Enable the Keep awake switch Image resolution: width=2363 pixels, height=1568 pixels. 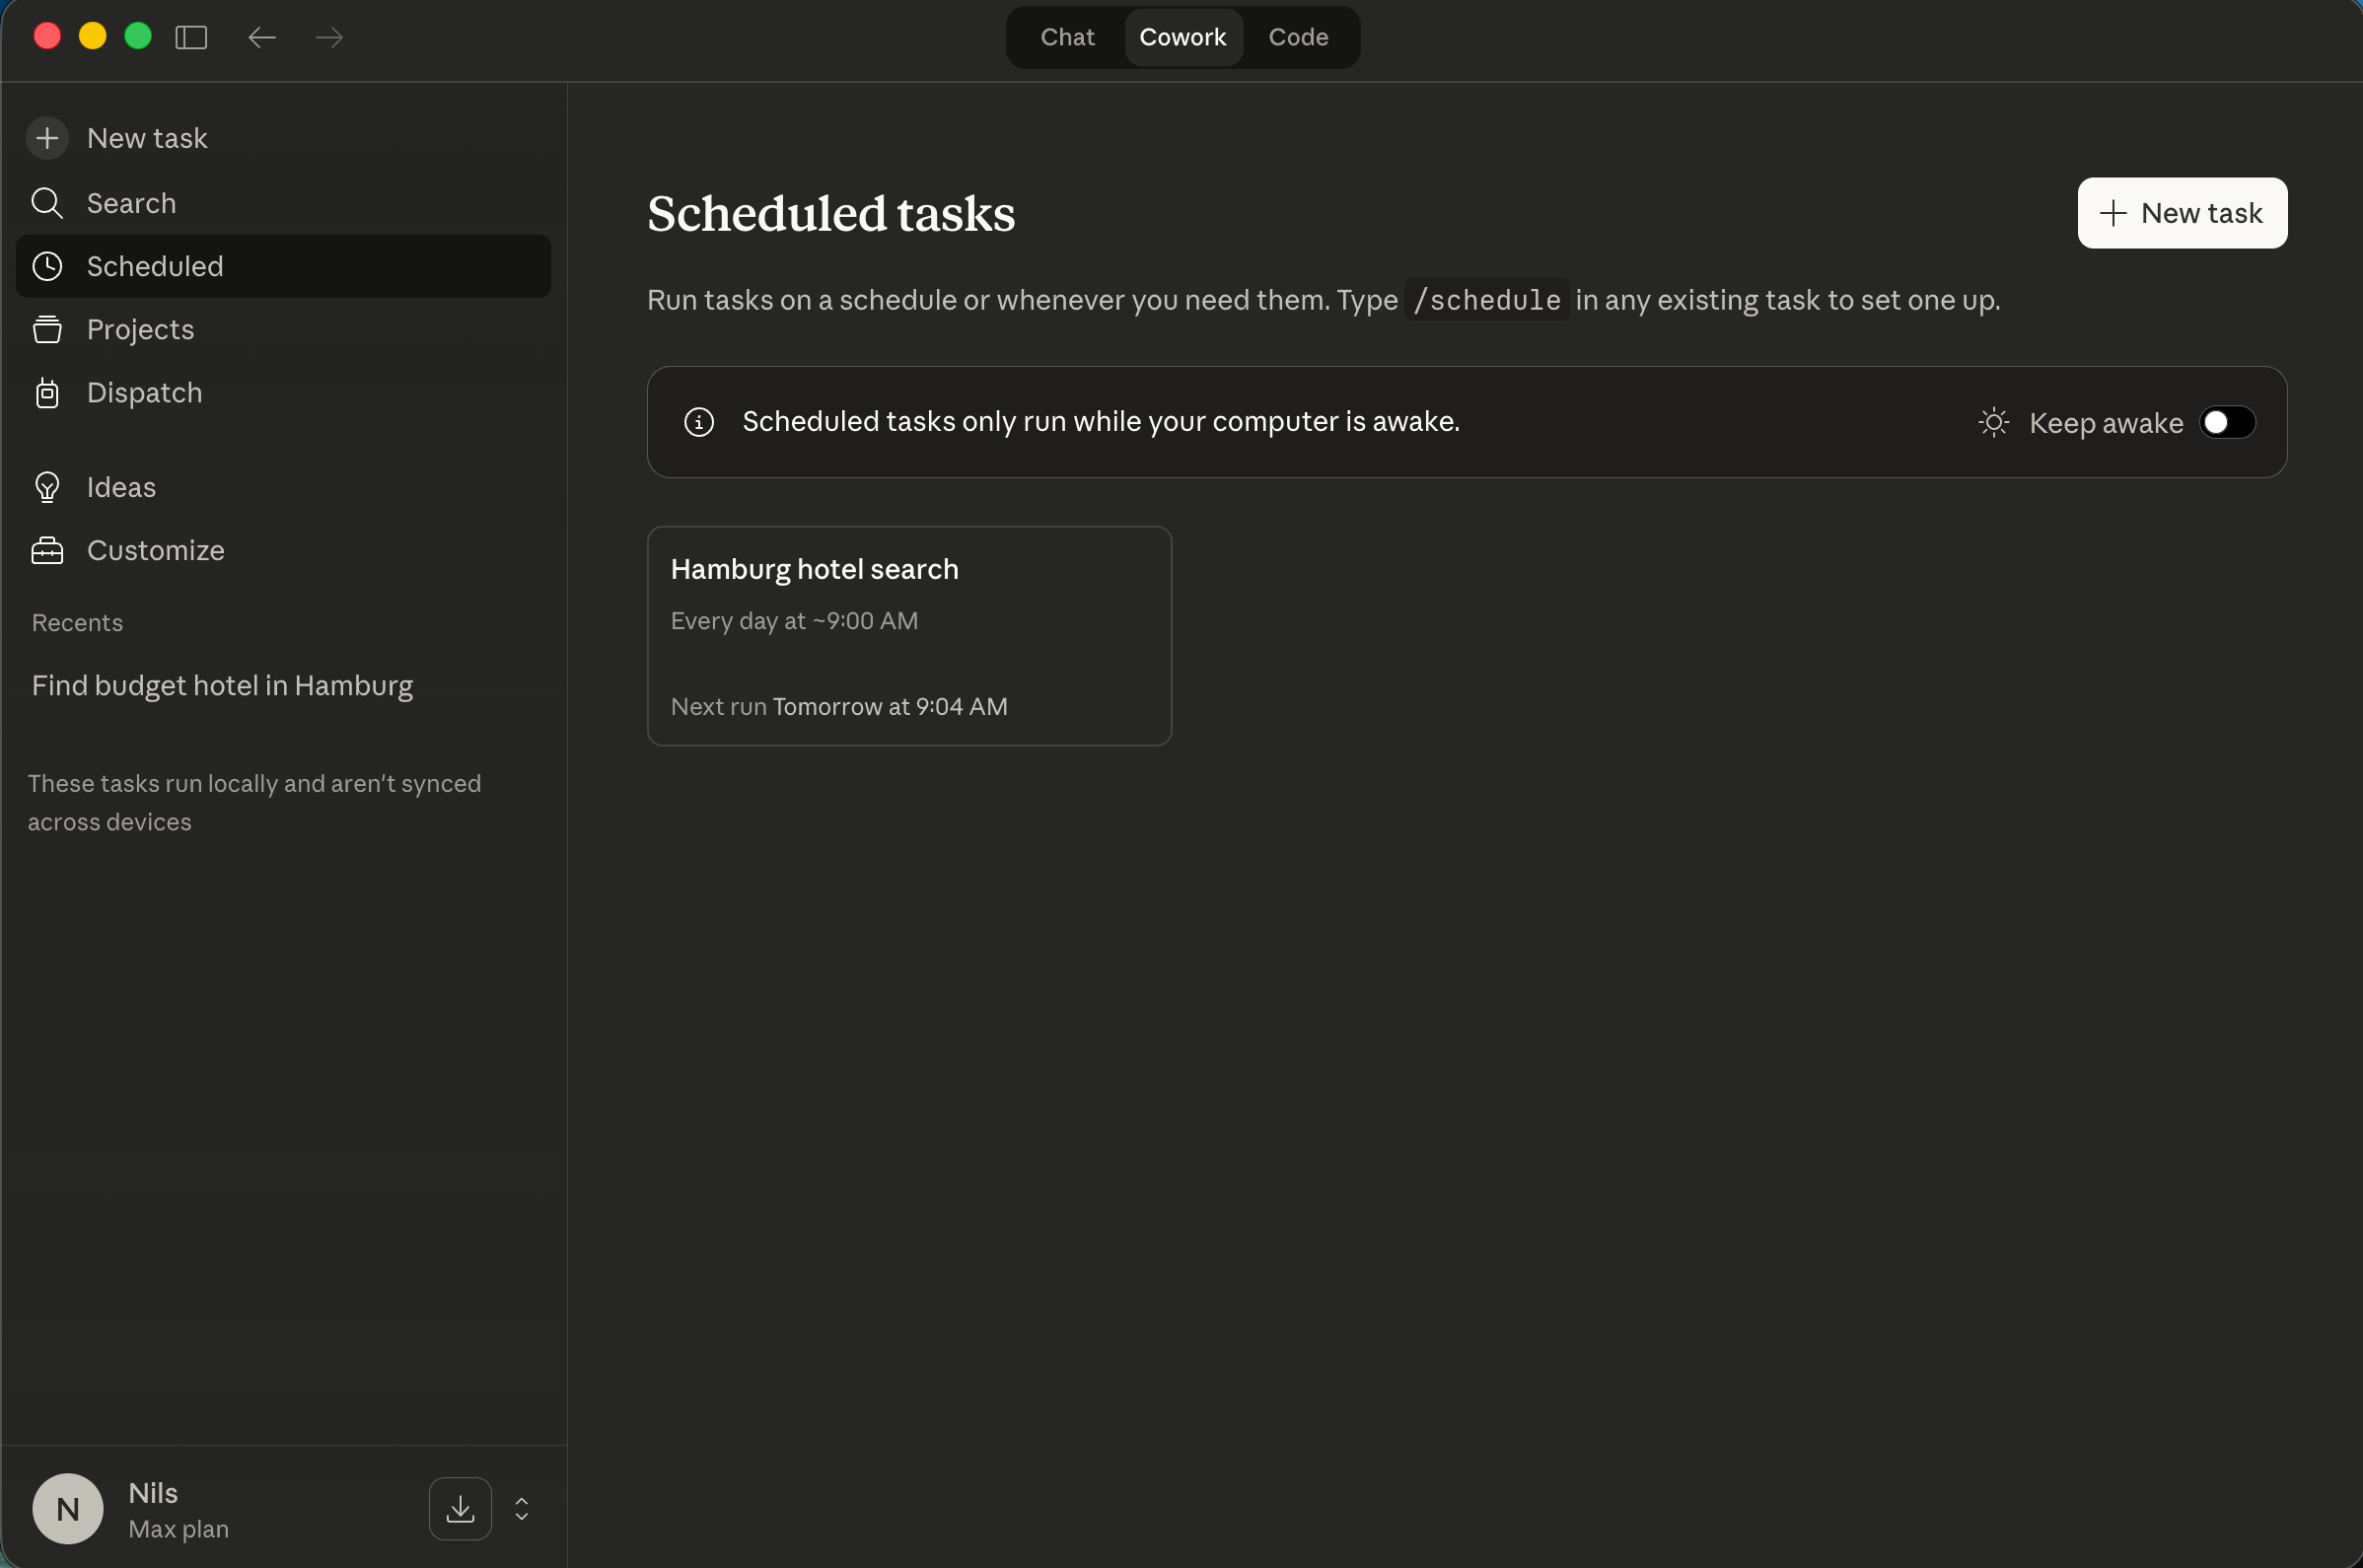pos(2227,422)
